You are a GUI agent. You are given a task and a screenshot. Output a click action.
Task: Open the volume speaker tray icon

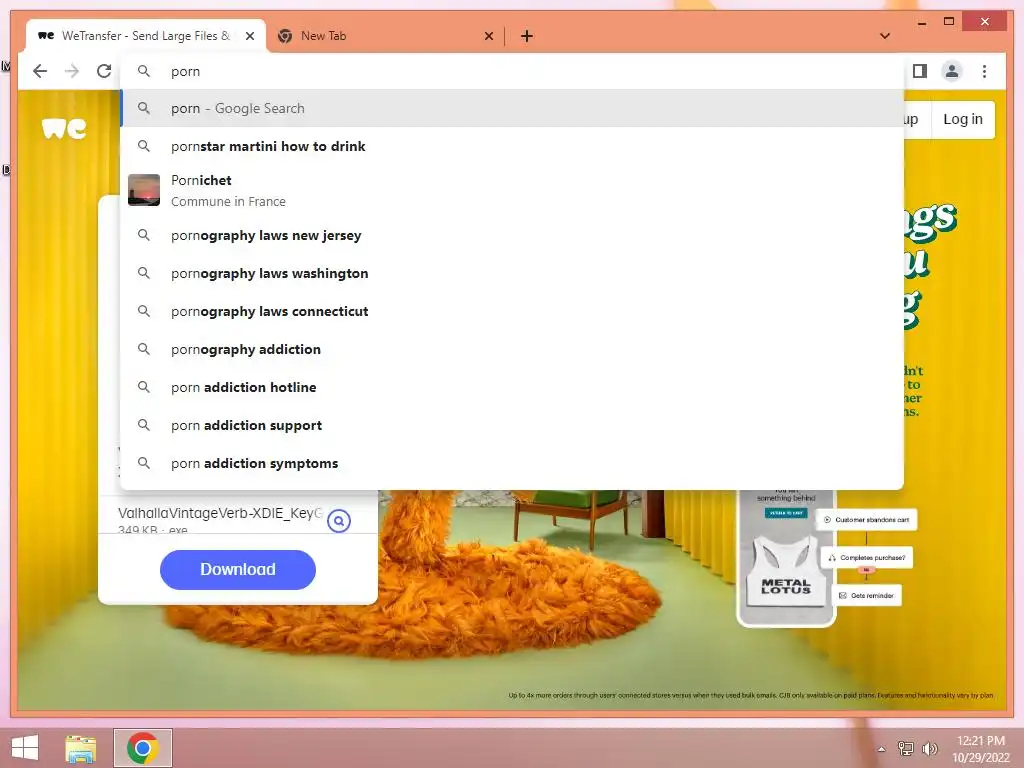[x=929, y=749]
